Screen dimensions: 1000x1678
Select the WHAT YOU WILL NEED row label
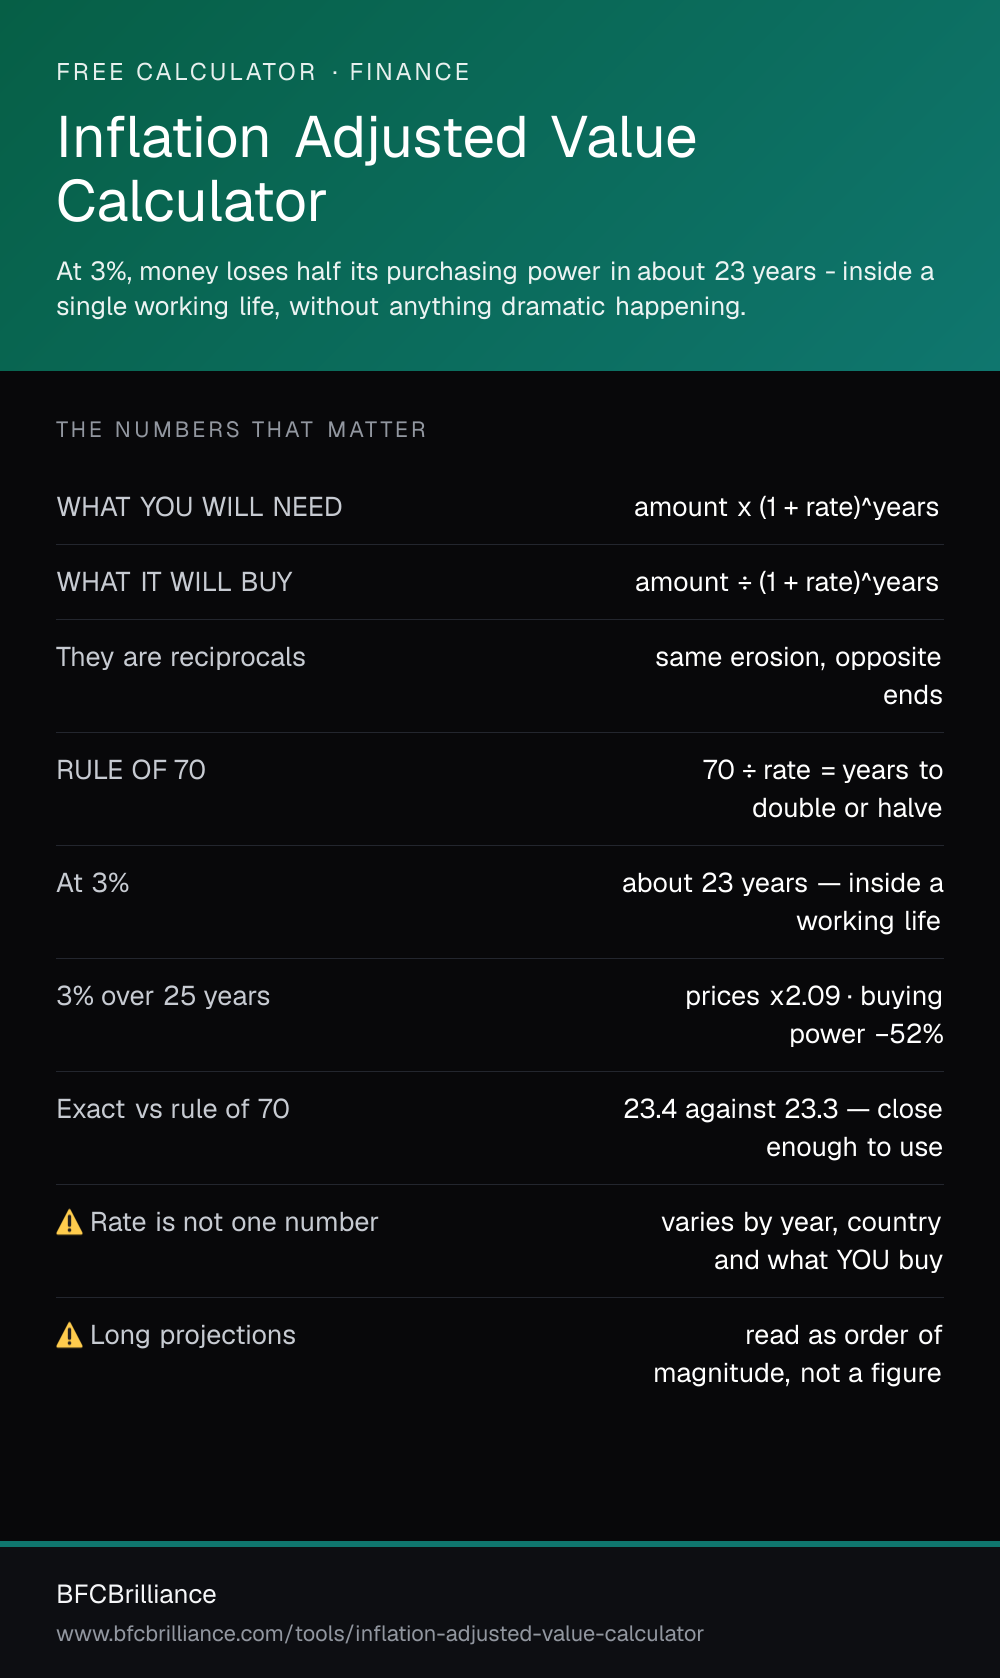click(x=200, y=507)
